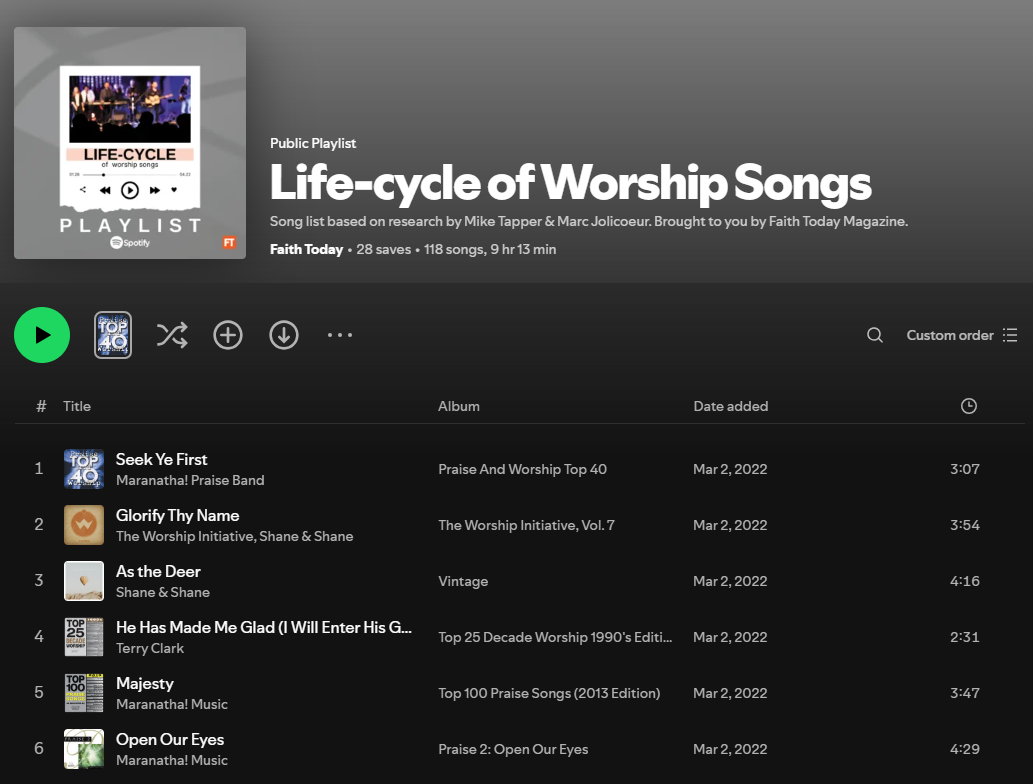Click the # column header

tap(41, 406)
